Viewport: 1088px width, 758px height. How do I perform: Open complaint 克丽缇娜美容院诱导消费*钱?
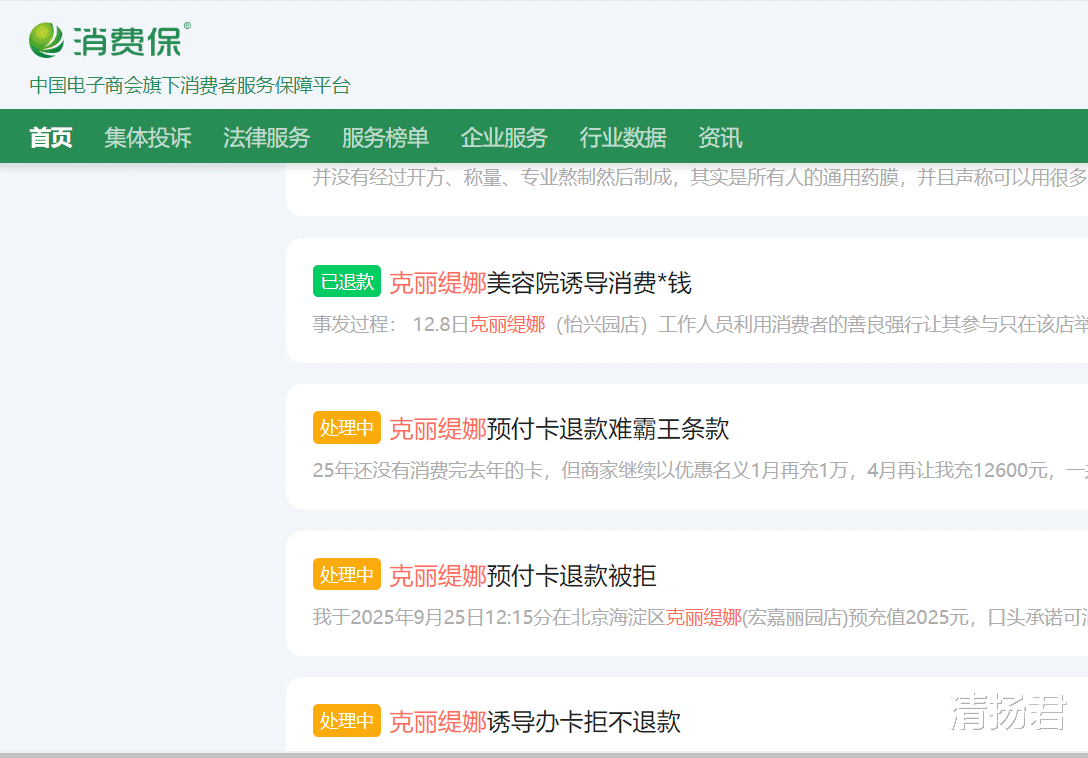[541, 283]
